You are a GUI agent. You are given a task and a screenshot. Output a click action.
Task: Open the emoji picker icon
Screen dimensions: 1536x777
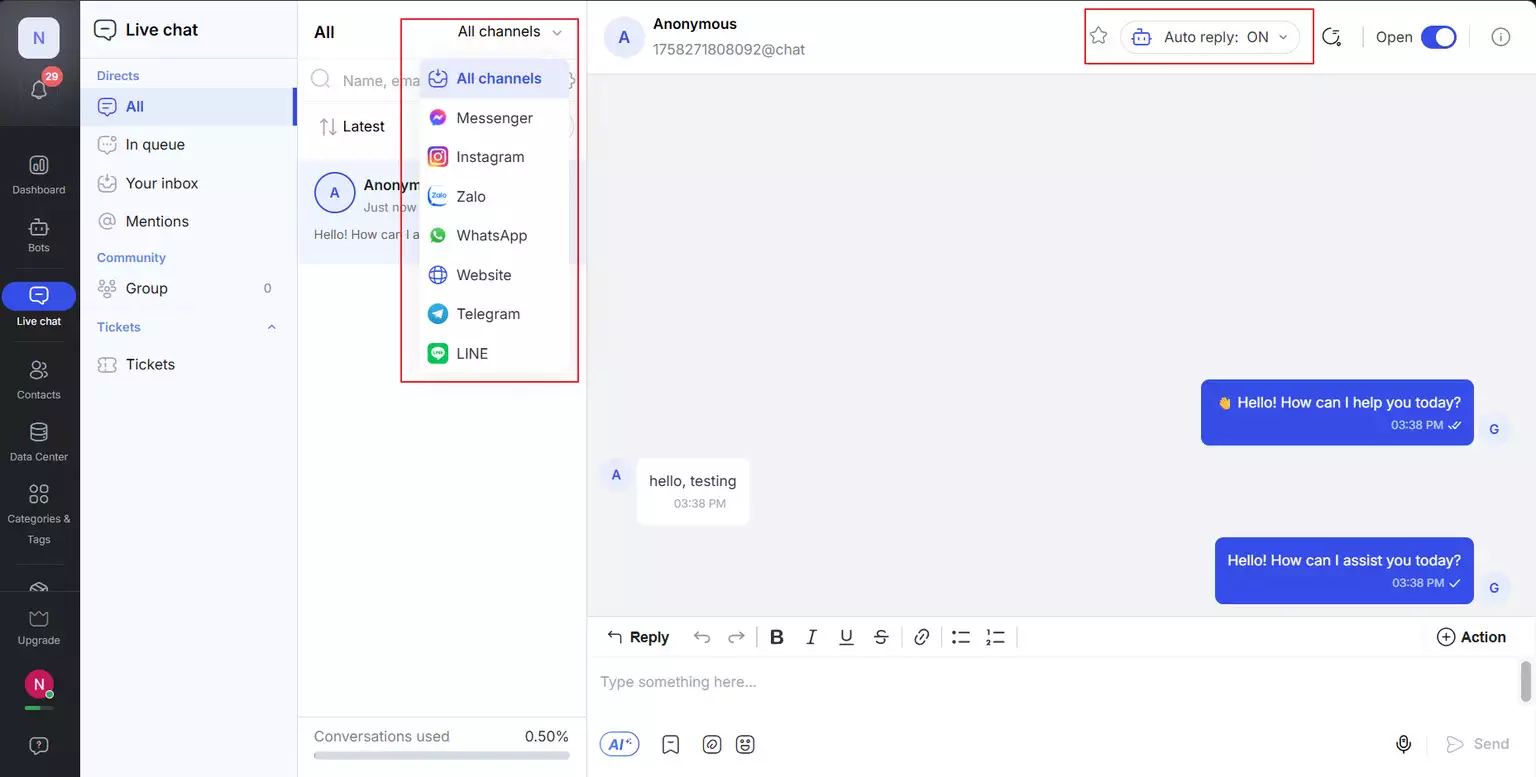click(744, 744)
